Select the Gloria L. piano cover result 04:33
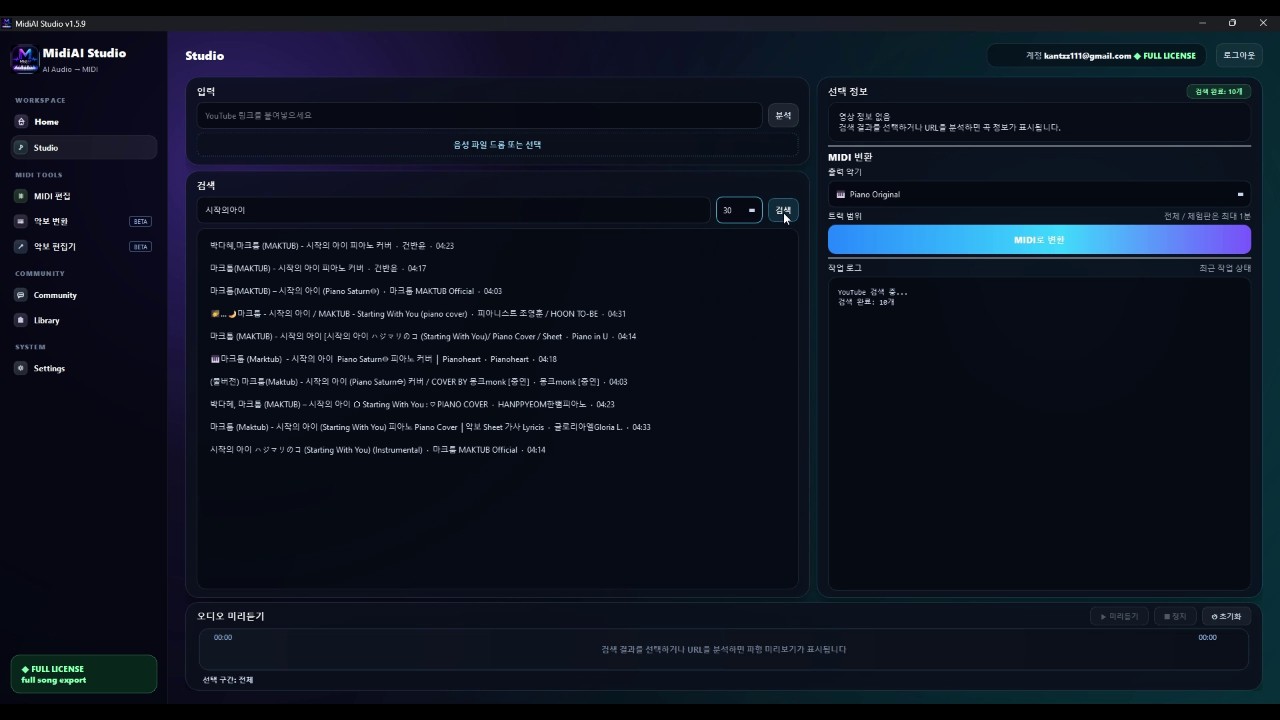Screen dimensions: 1280x720 coord(497,427)
